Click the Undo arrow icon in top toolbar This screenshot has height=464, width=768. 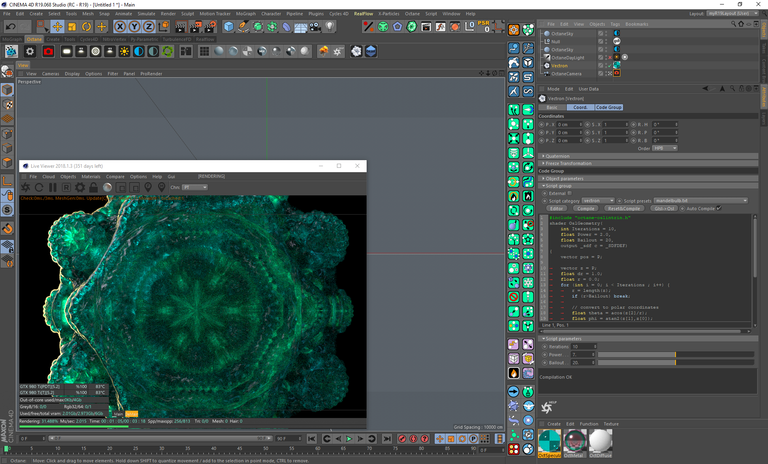click(x=9, y=27)
